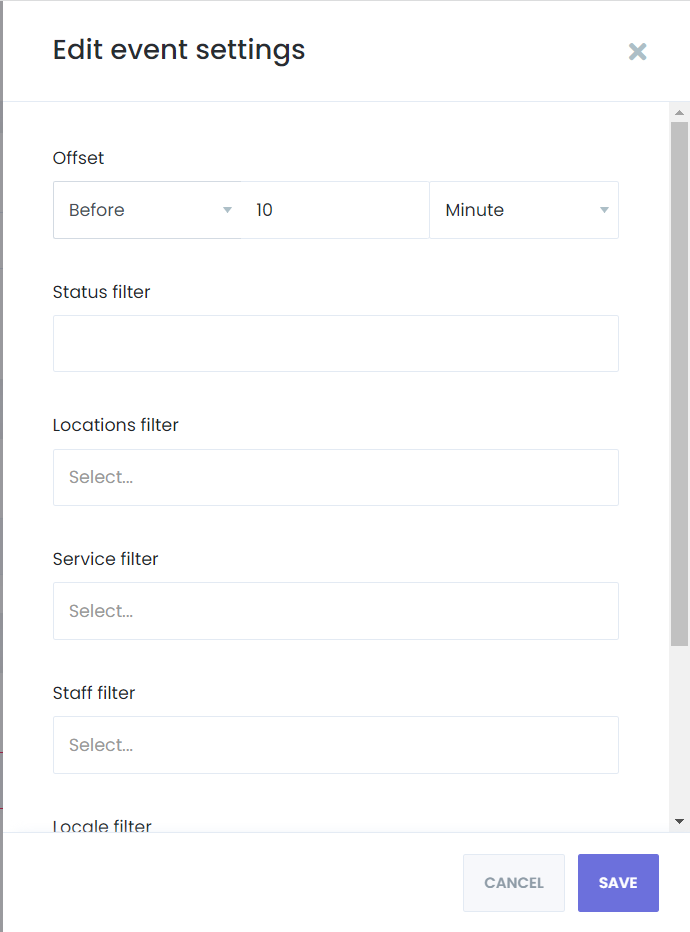Open the Before/After offset dropdown
The image size is (690, 932).
140,210
